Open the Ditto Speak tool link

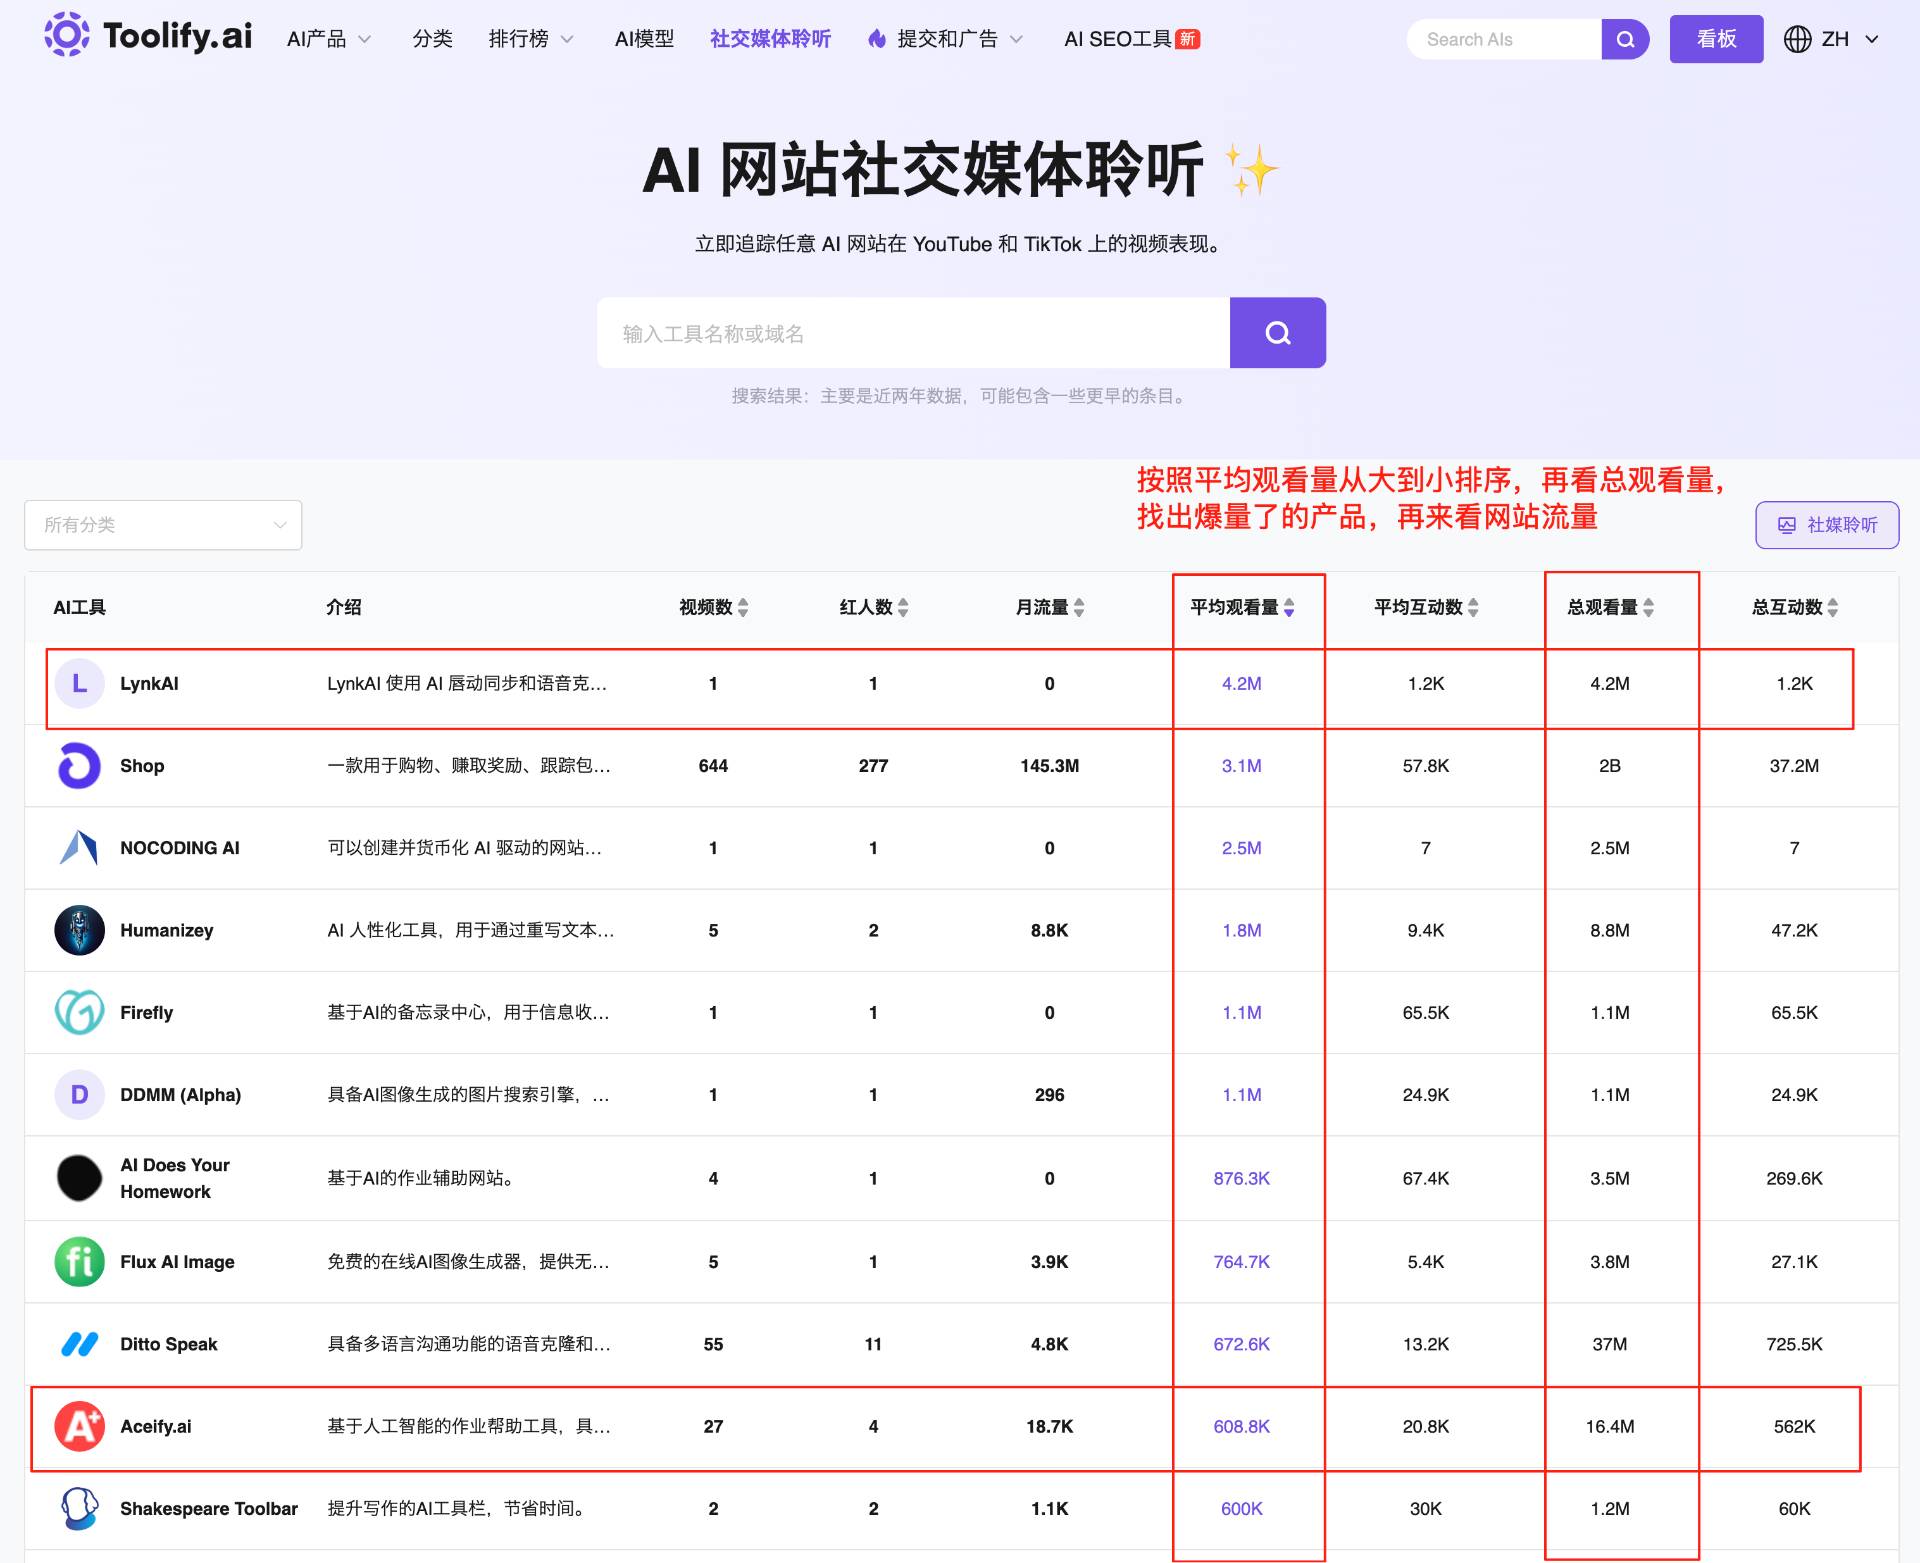coord(169,1344)
